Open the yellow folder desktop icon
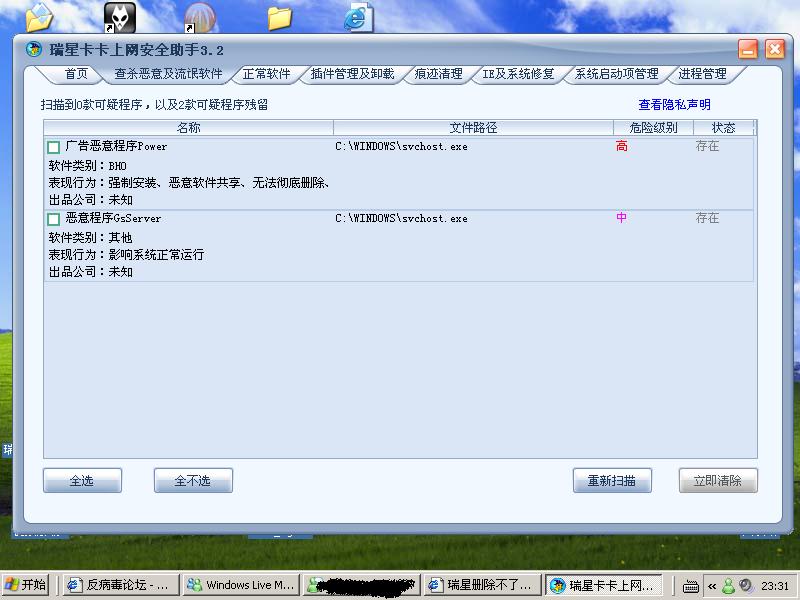This screenshot has width=800, height=600. (280, 18)
